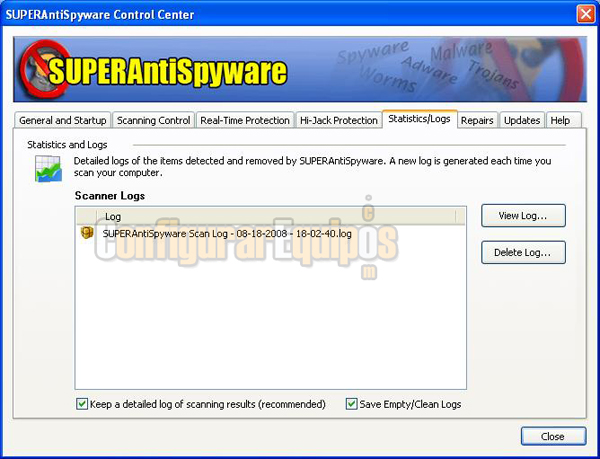Click the statistics chart icon

click(x=48, y=168)
